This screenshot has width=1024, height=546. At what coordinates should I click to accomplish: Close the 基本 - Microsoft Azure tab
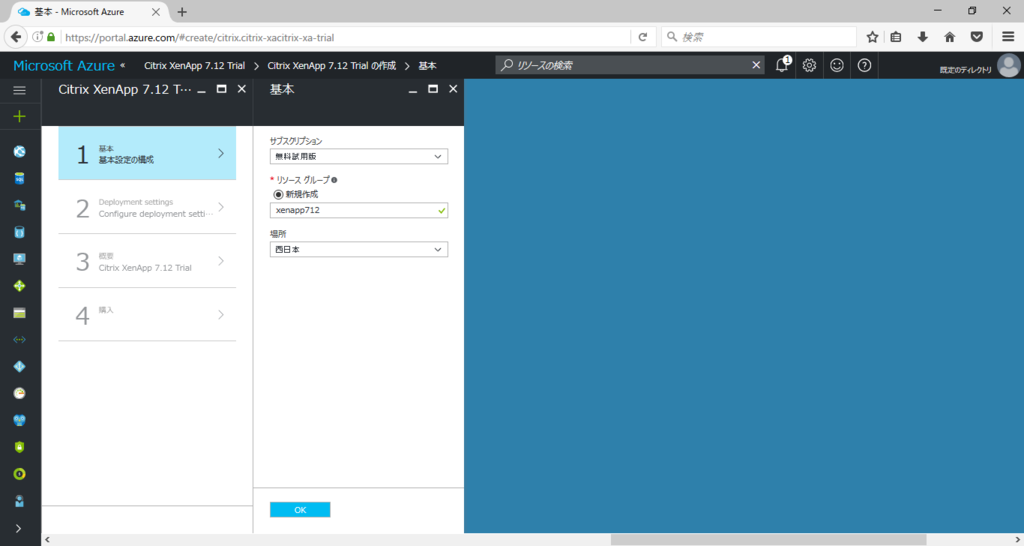click(155, 12)
